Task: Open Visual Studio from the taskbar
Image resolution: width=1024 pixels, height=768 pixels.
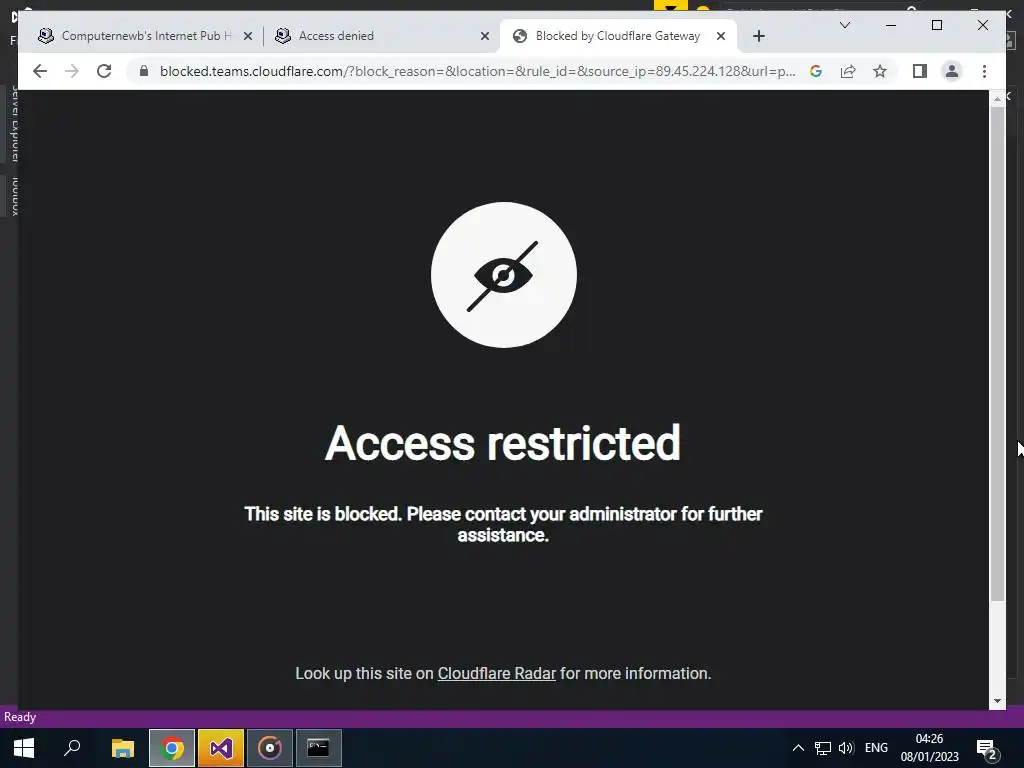Action: pos(221,748)
